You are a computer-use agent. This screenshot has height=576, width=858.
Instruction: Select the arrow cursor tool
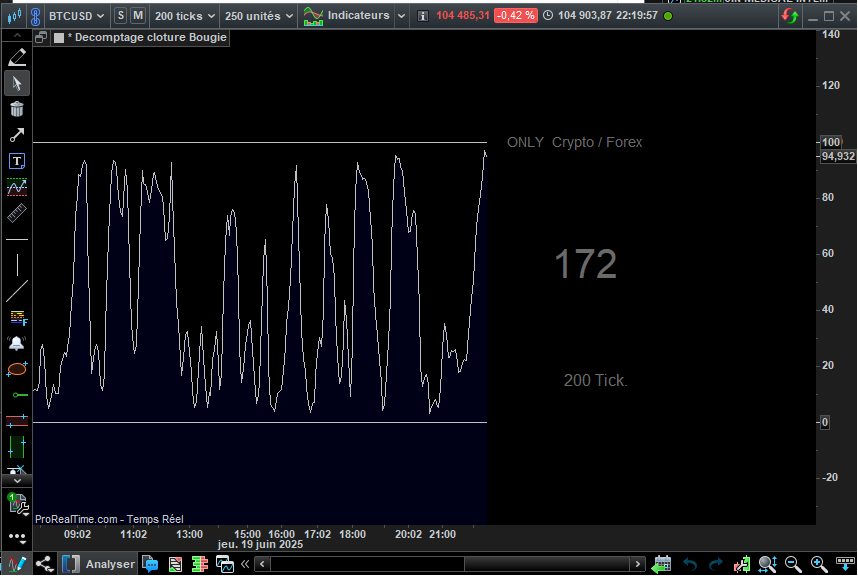coord(17,83)
